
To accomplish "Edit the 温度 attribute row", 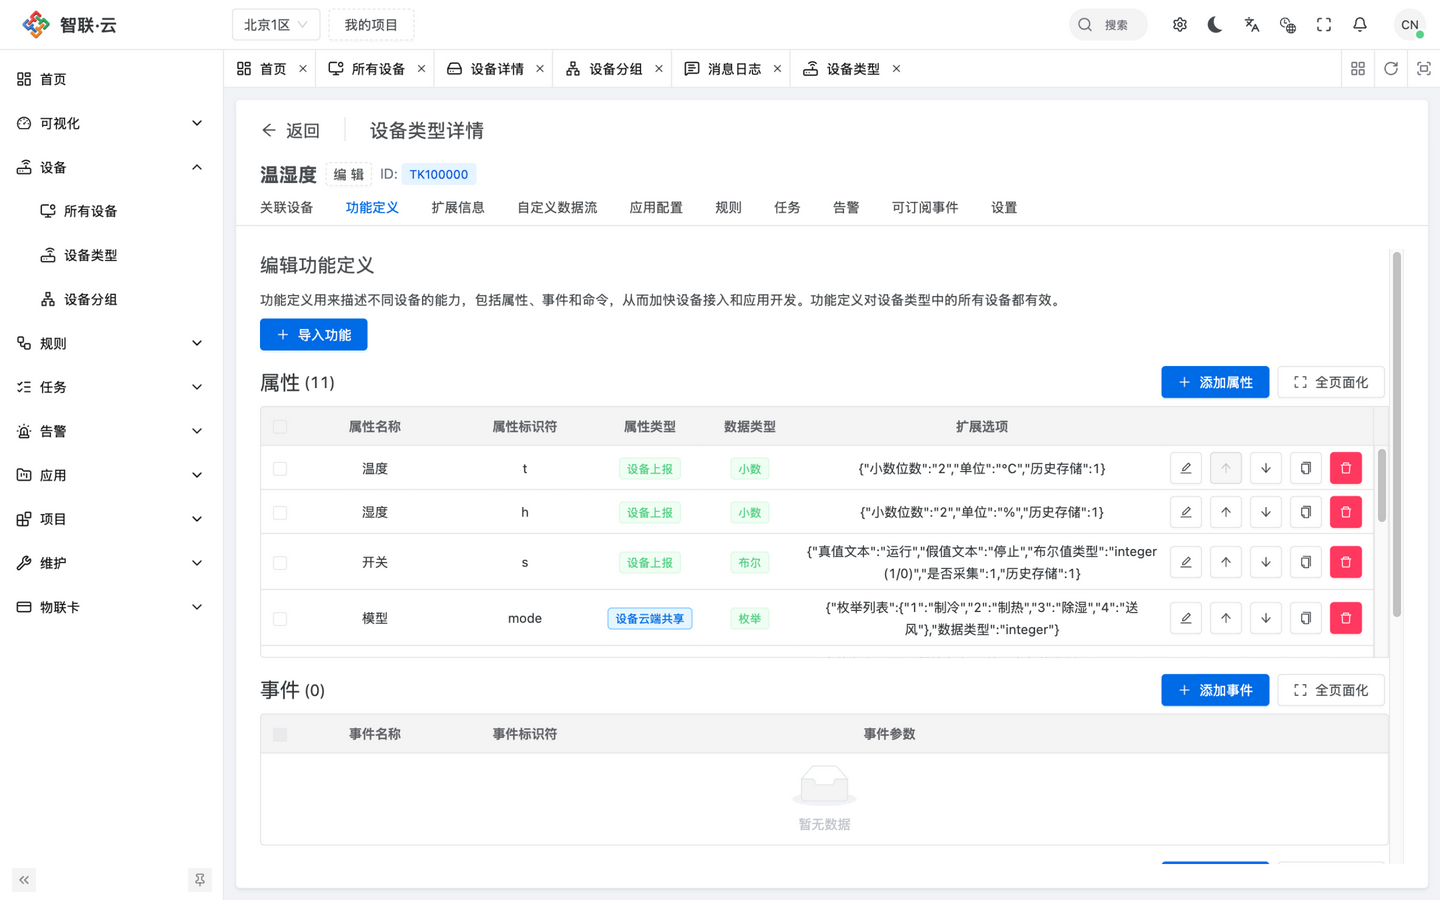I will click(1186, 468).
